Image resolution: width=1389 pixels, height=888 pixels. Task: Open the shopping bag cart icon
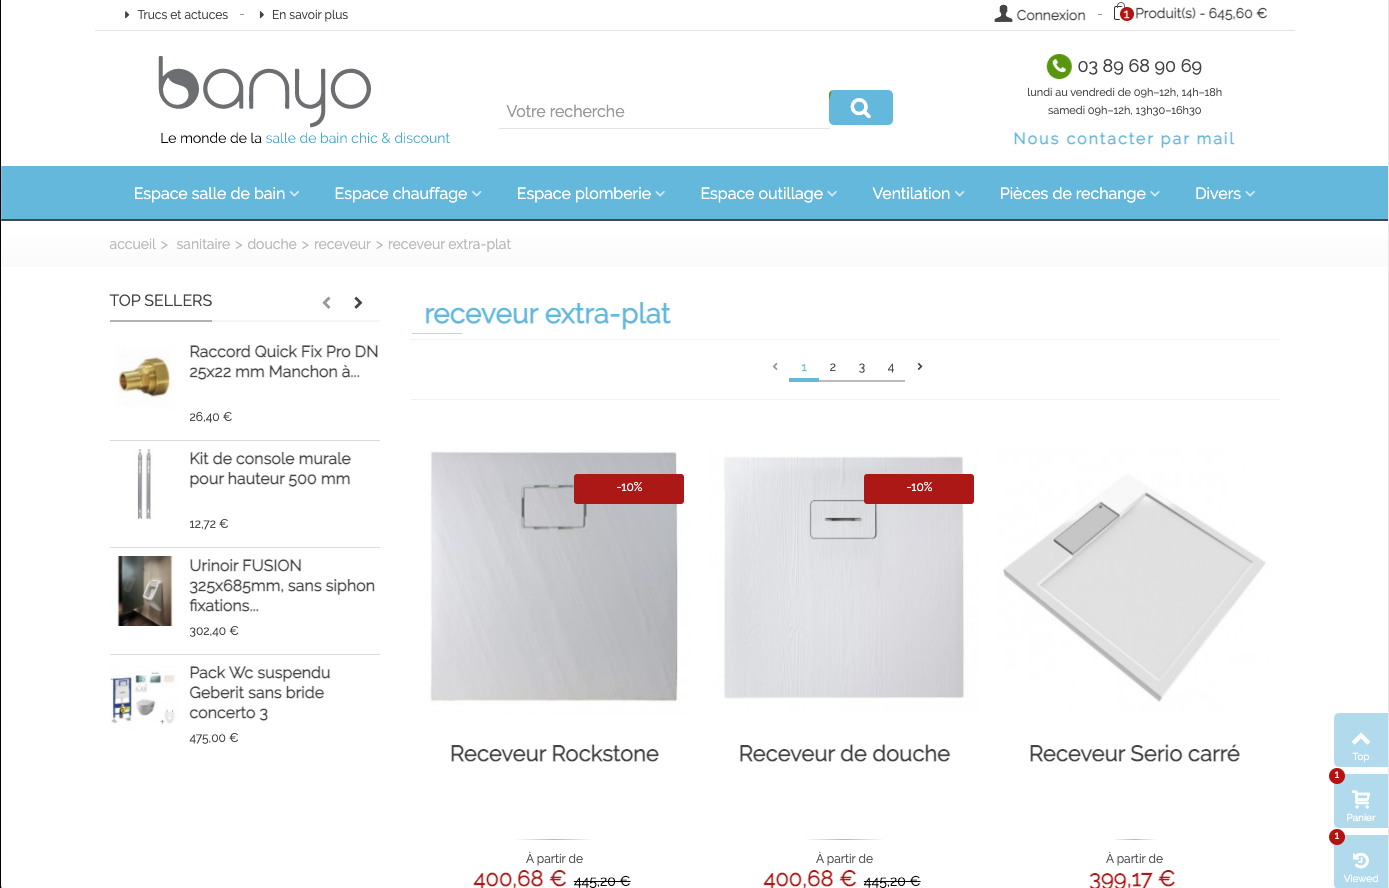pos(1123,12)
